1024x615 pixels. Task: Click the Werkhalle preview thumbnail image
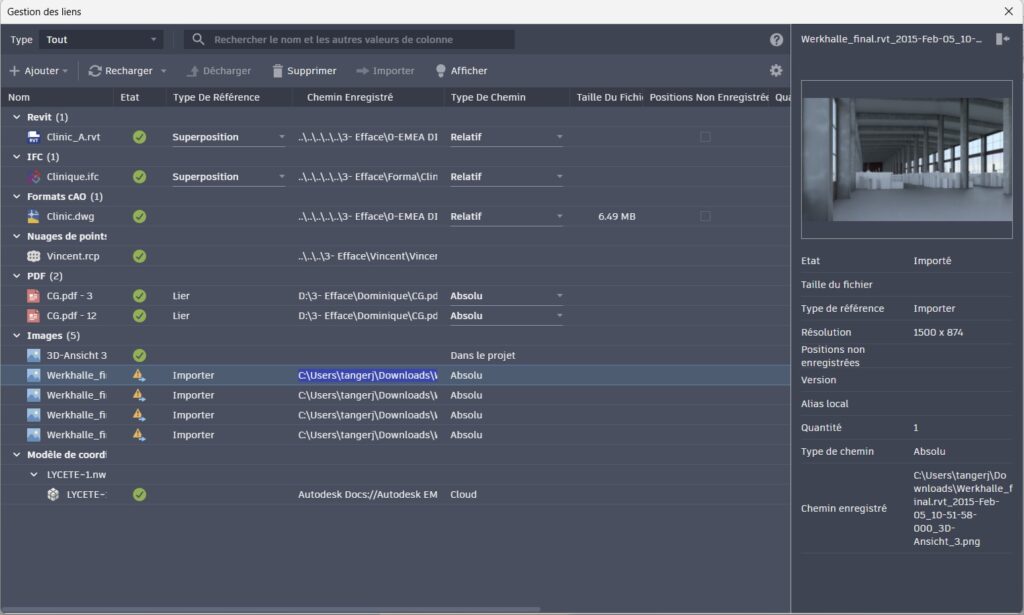(x=906, y=160)
